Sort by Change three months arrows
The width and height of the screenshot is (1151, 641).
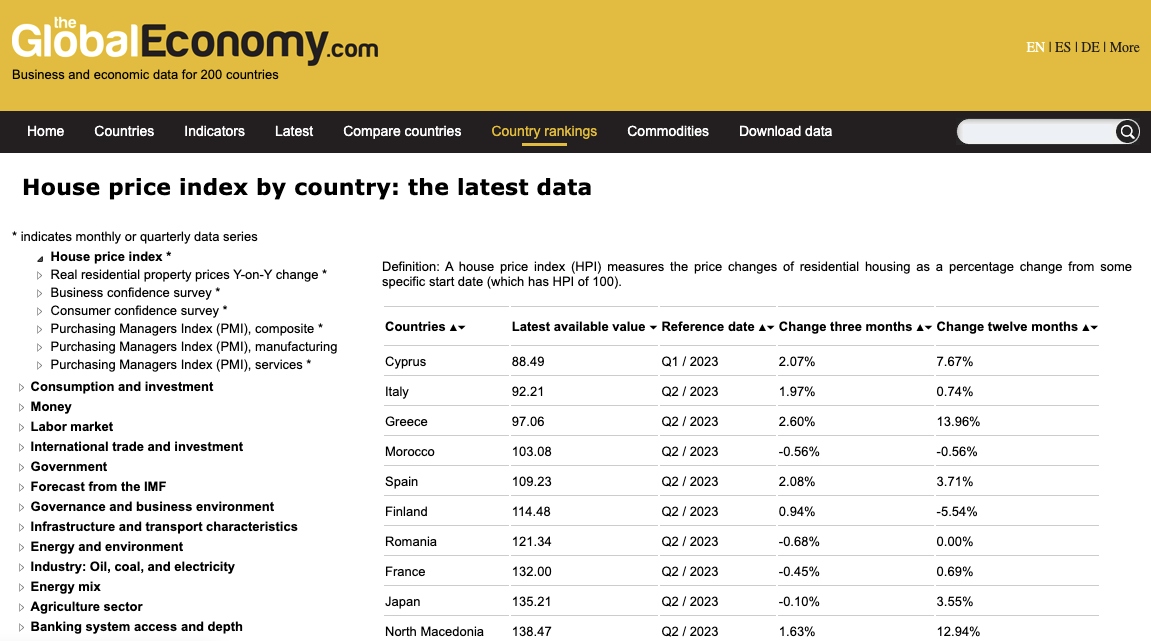pyautogui.click(x=924, y=328)
